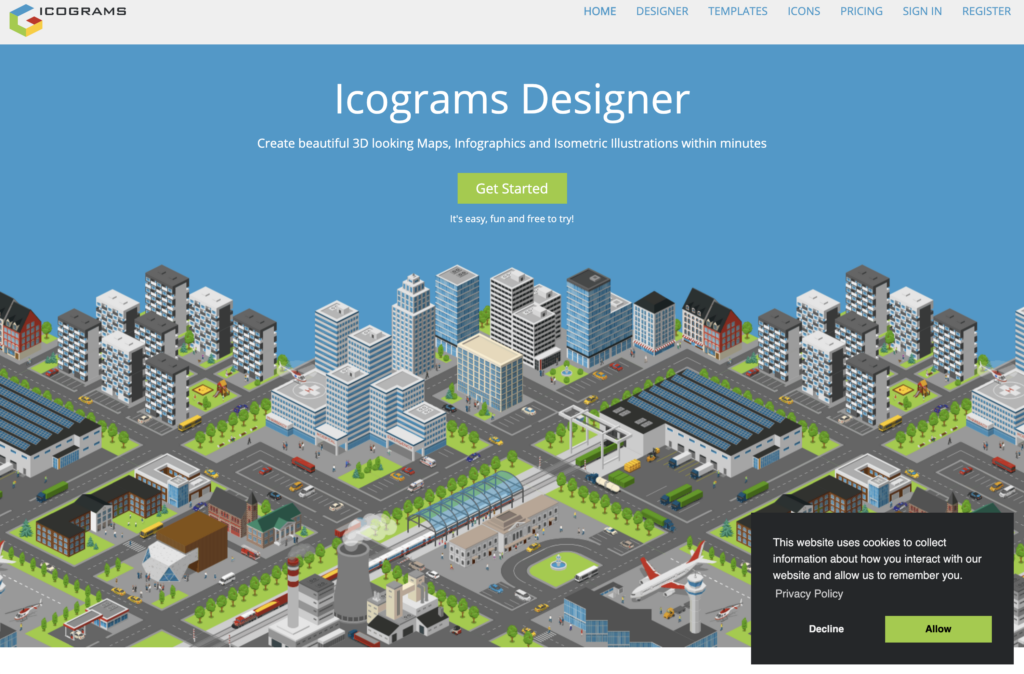Image resolution: width=1024 pixels, height=674 pixels.
Task: Browse the ICONS section
Action: click(x=804, y=12)
